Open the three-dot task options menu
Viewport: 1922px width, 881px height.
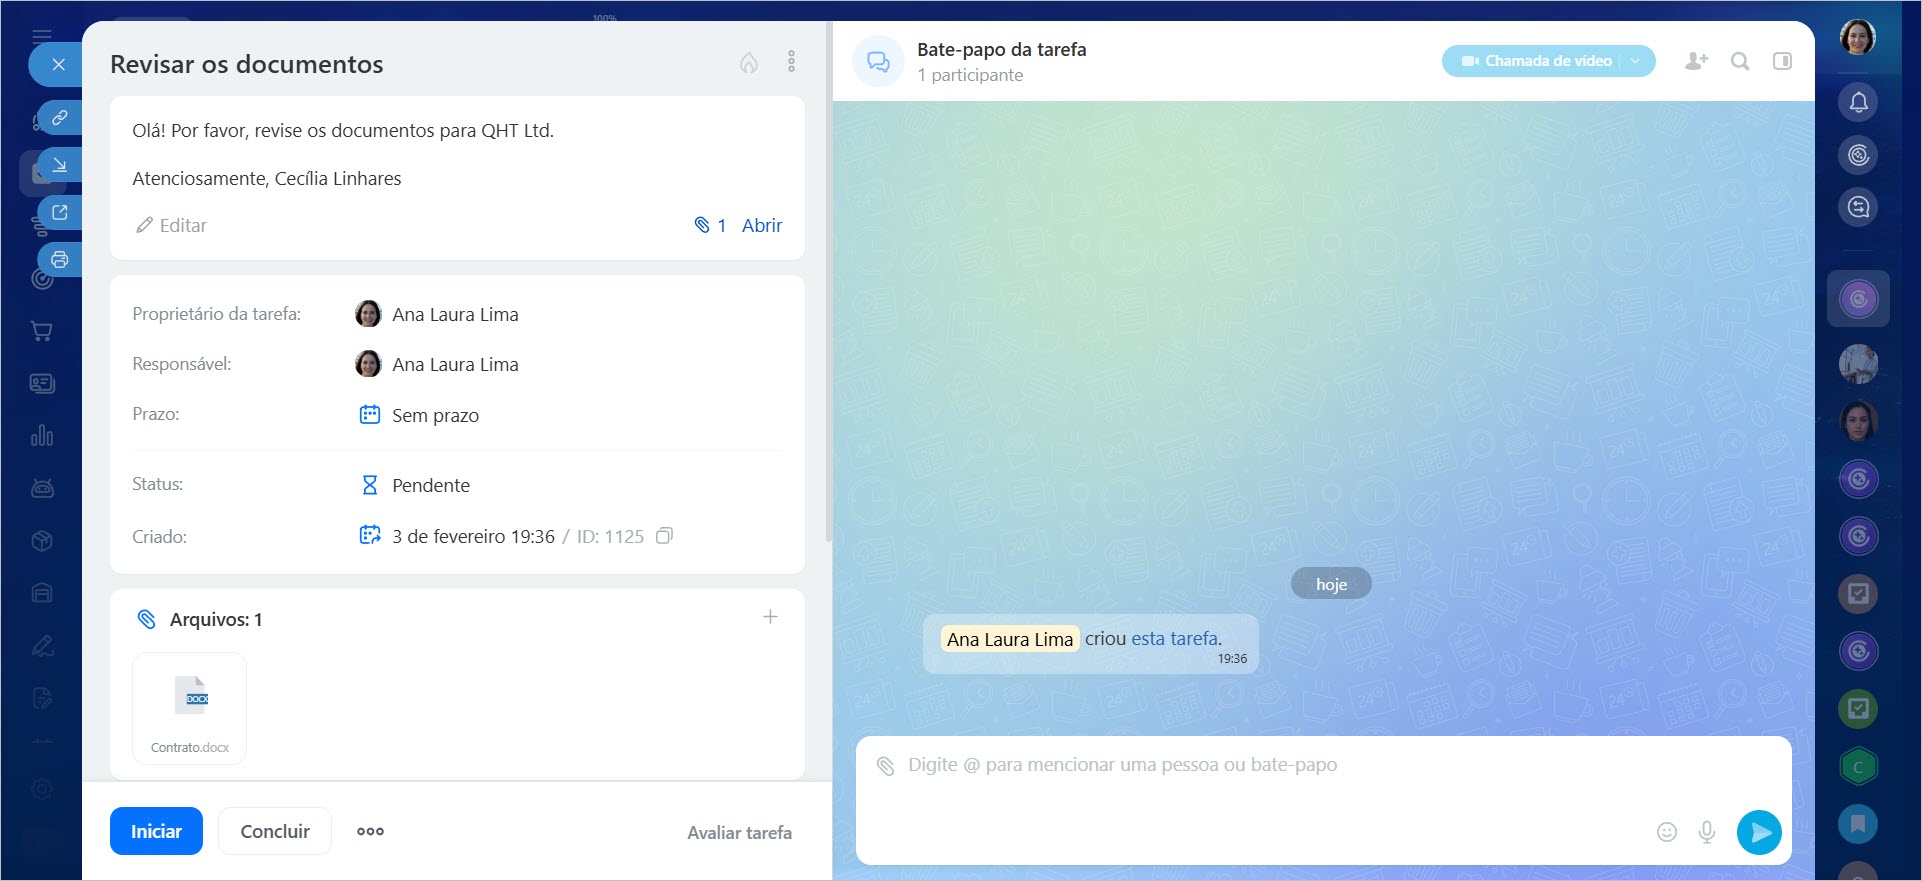click(791, 62)
